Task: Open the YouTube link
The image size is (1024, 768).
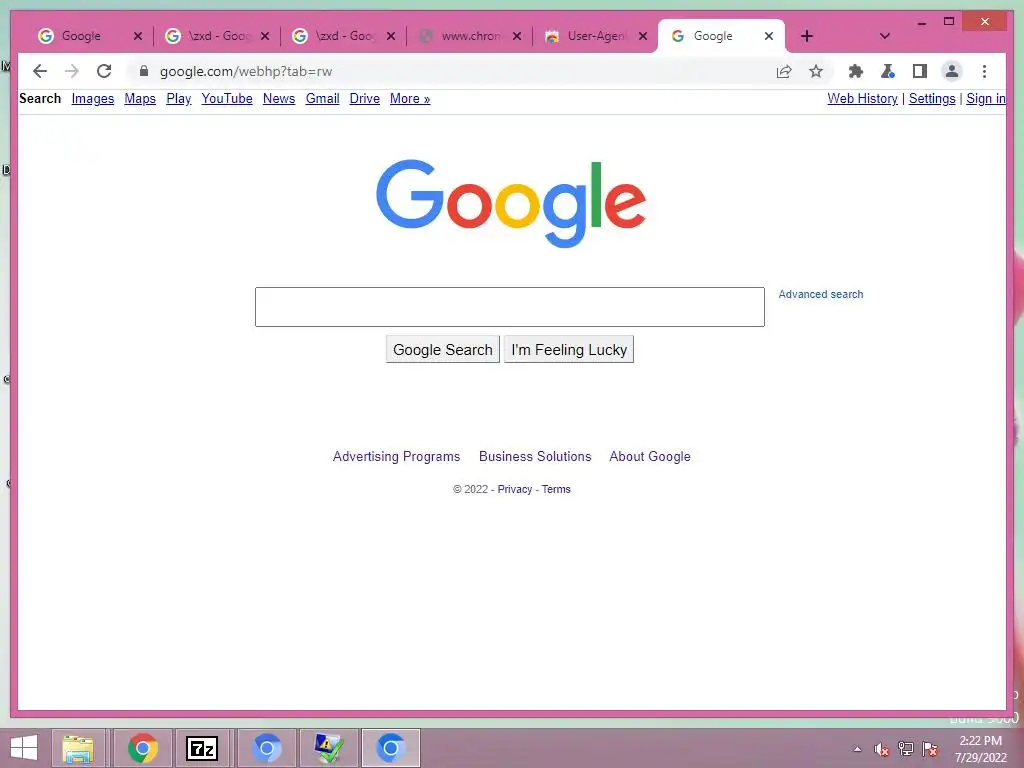Action: point(227,99)
